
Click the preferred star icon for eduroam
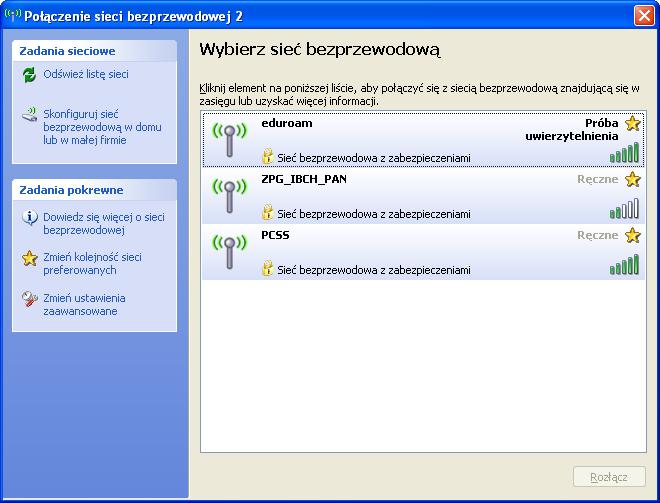632,123
